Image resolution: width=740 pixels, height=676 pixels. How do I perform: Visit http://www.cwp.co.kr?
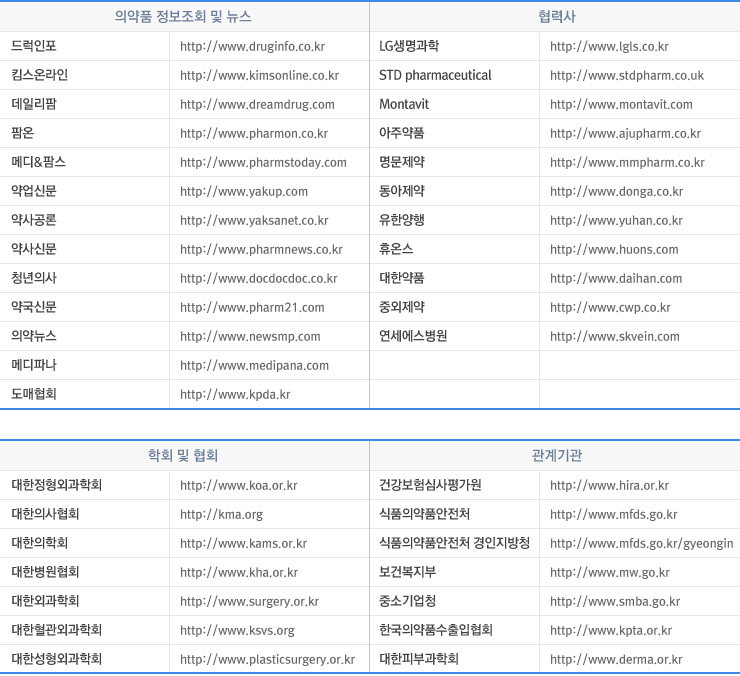pos(610,308)
